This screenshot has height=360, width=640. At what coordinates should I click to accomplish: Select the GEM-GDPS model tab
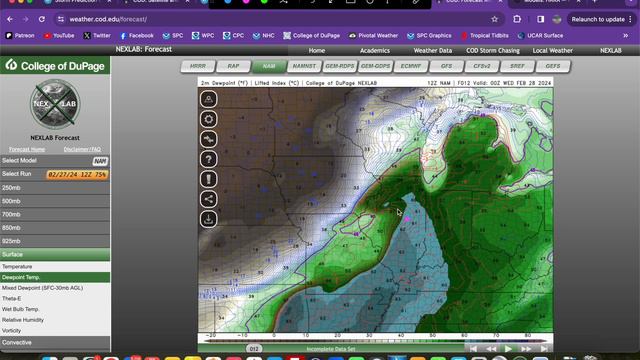point(376,66)
